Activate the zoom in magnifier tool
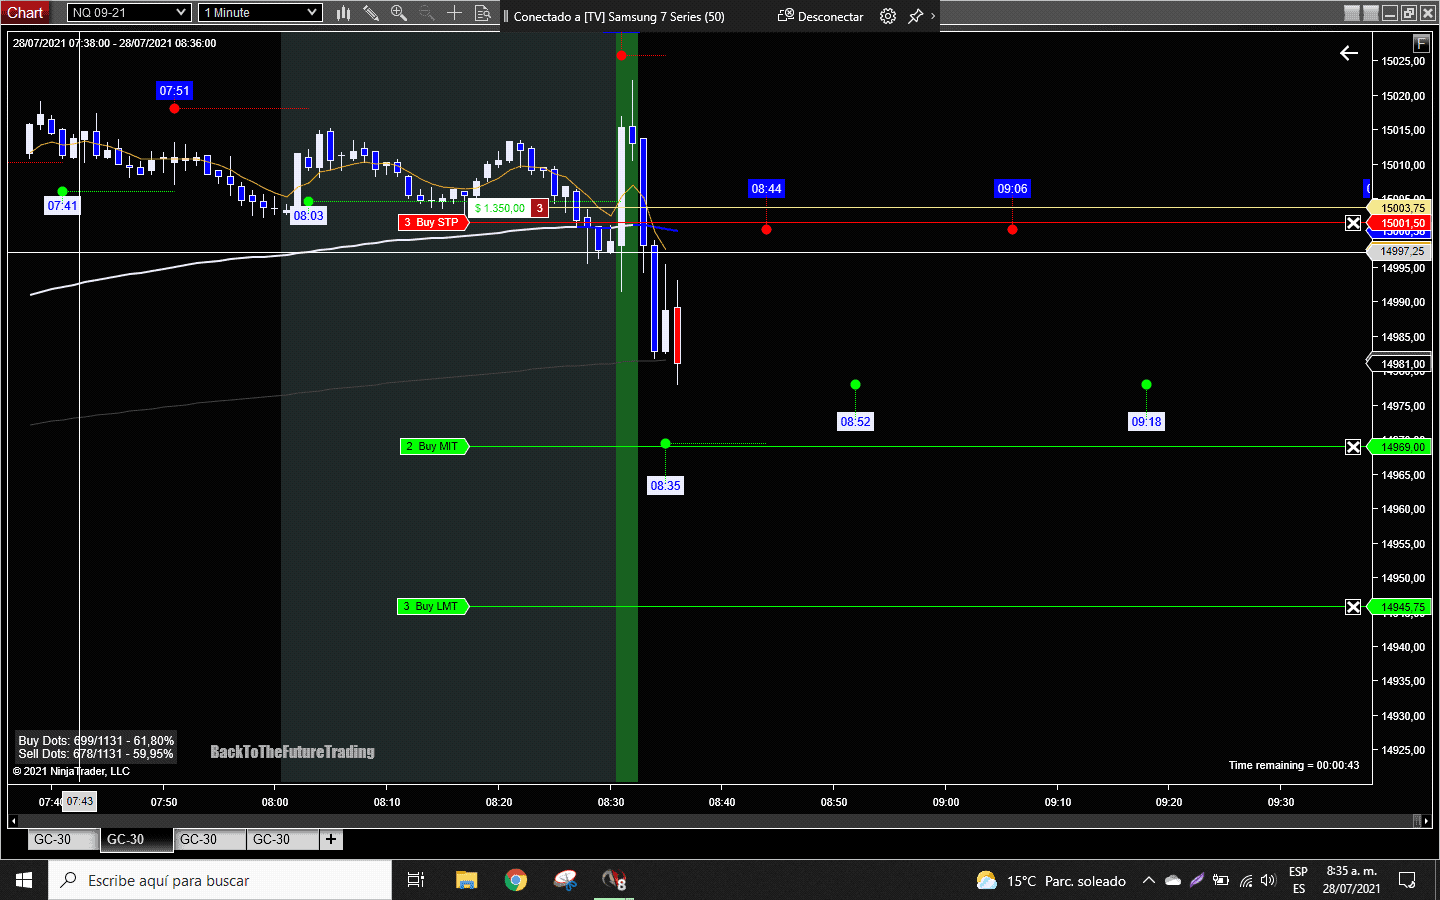Image resolution: width=1440 pixels, height=900 pixels. tap(399, 13)
